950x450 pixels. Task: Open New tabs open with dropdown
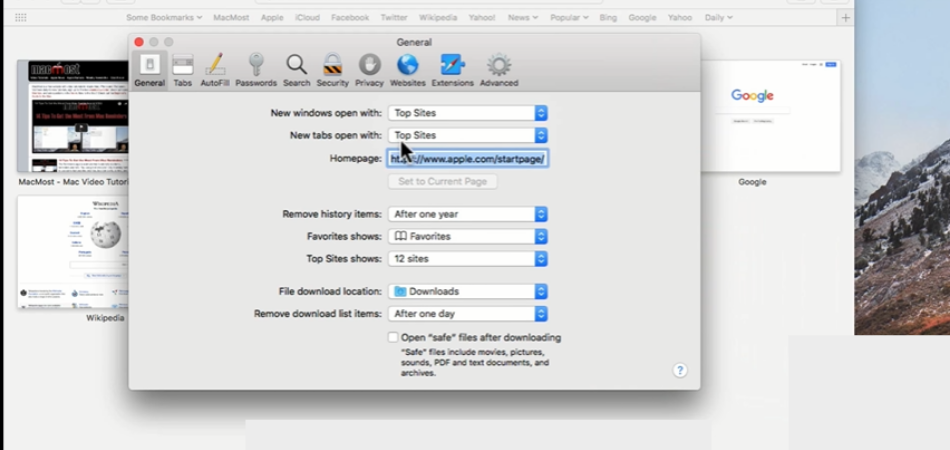click(x=468, y=135)
